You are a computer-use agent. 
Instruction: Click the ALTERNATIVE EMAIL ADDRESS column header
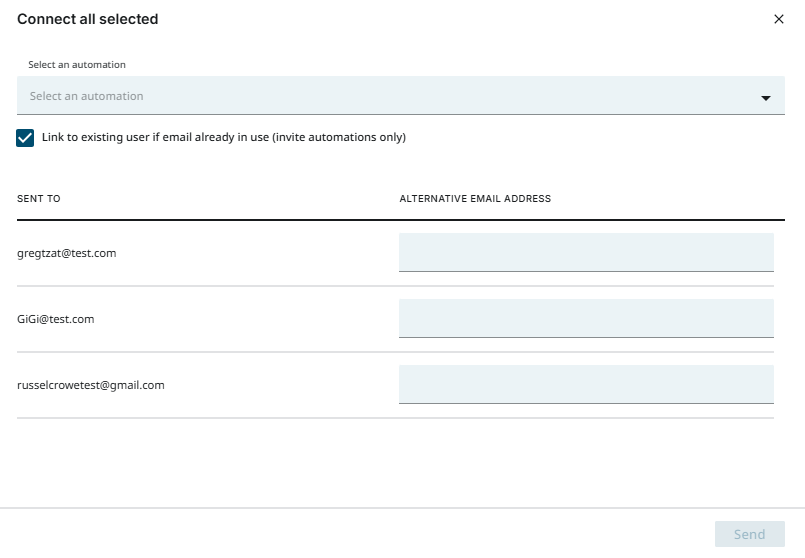475,199
